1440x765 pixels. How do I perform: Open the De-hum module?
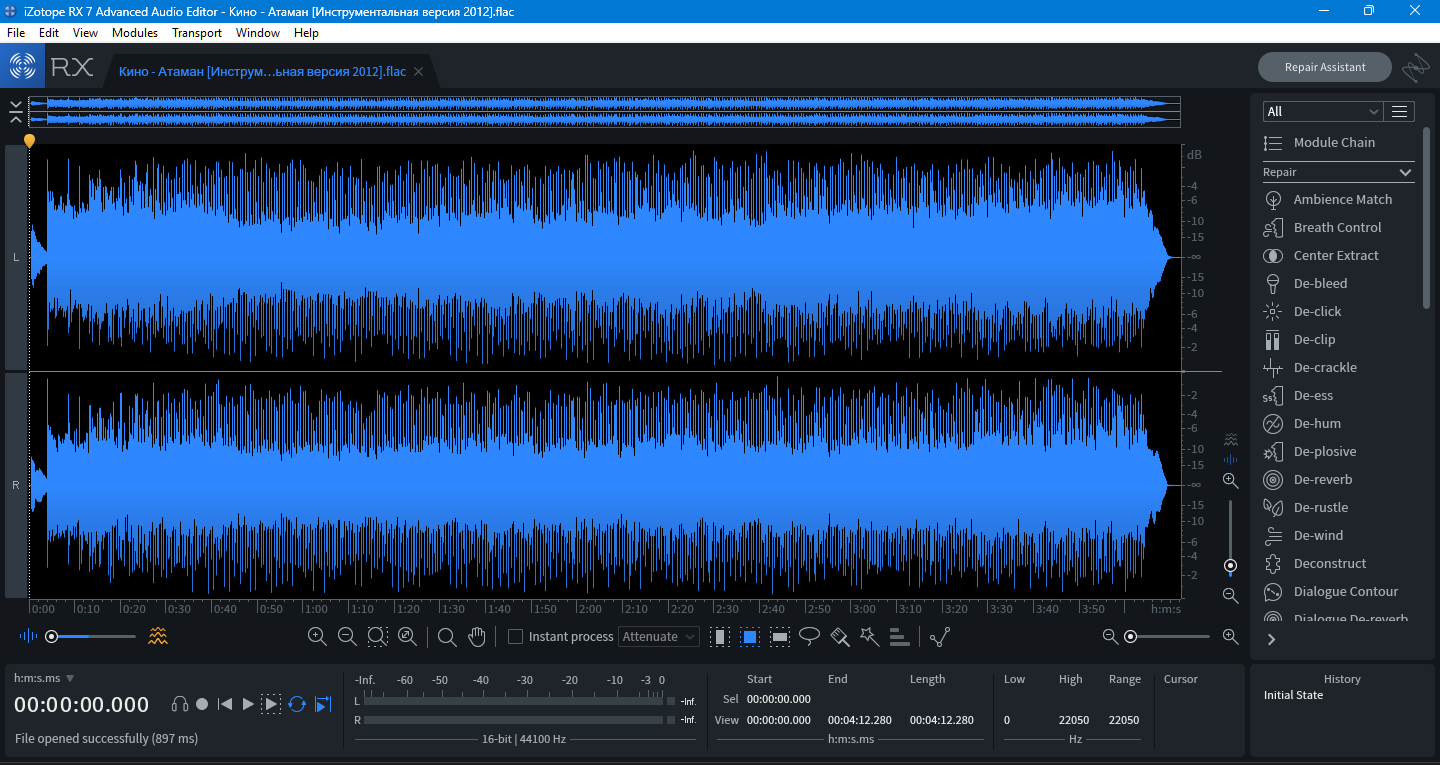pyautogui.click(x=1316, y=424)
